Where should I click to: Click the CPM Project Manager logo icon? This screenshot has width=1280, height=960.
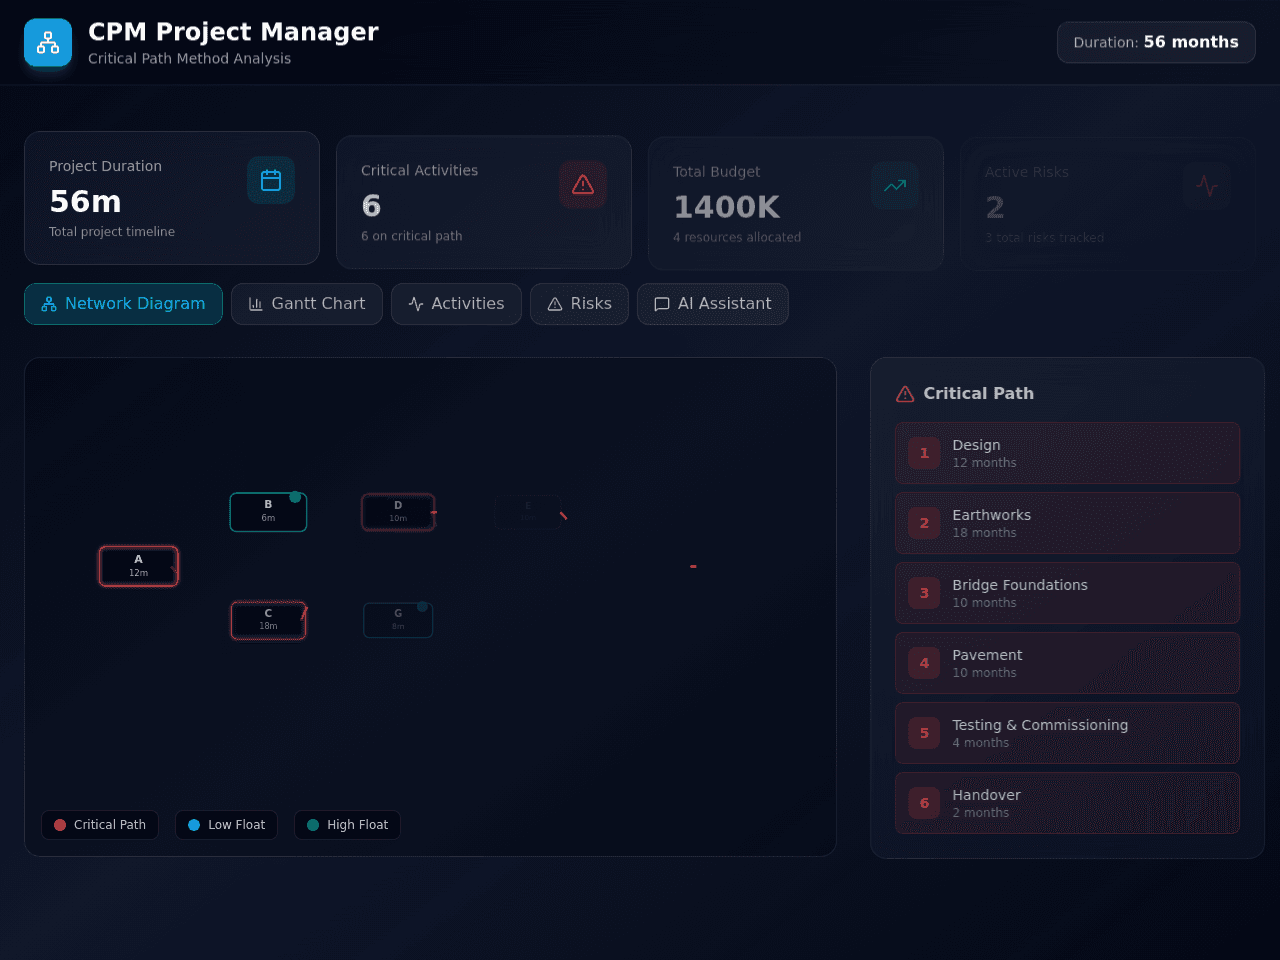click(x=48, y=42)
